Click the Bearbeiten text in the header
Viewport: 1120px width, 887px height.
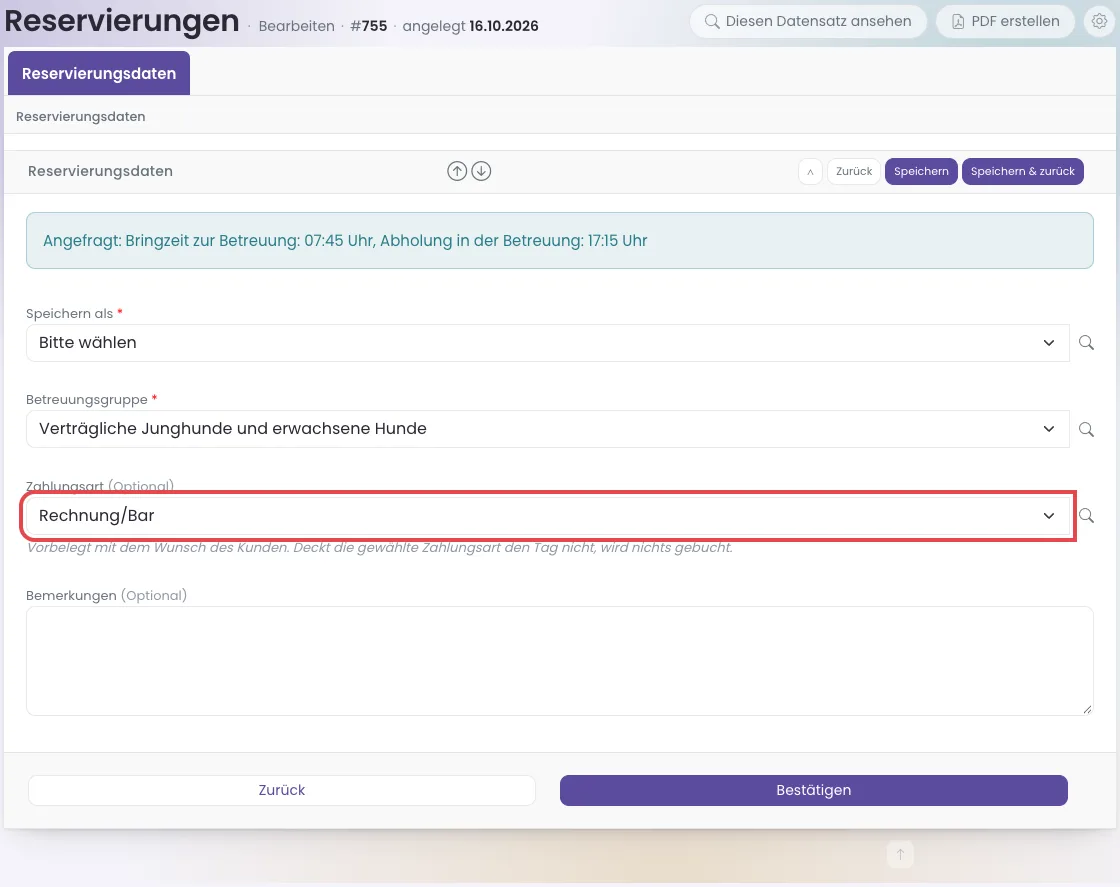point(296,26)
